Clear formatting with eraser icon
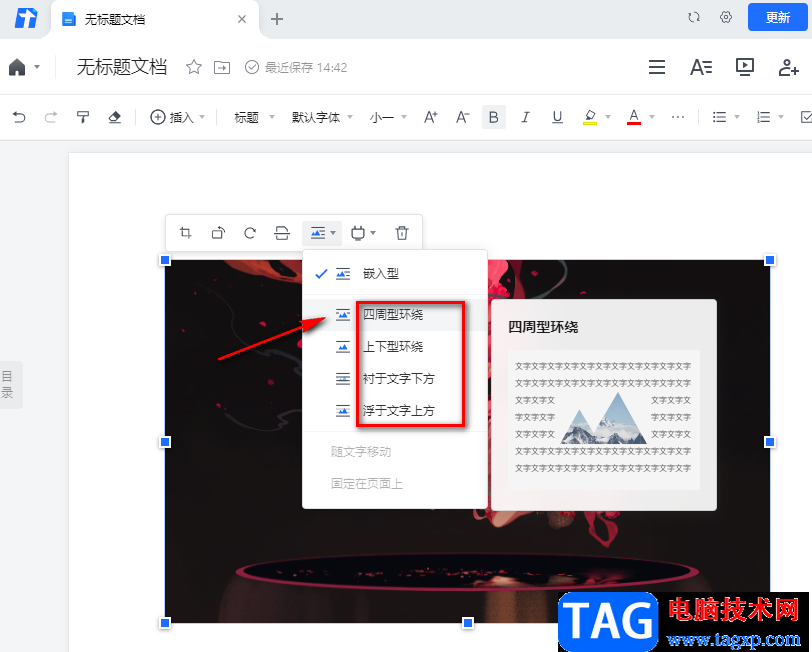Viewport: 812px width, 652px height. tap(114, 118)
